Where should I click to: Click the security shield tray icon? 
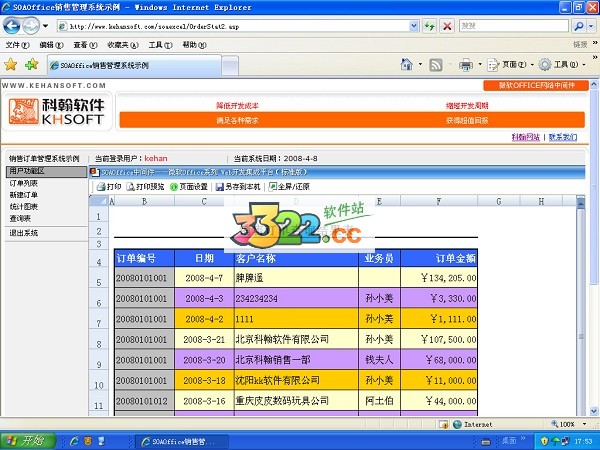(x=544, y=441)
